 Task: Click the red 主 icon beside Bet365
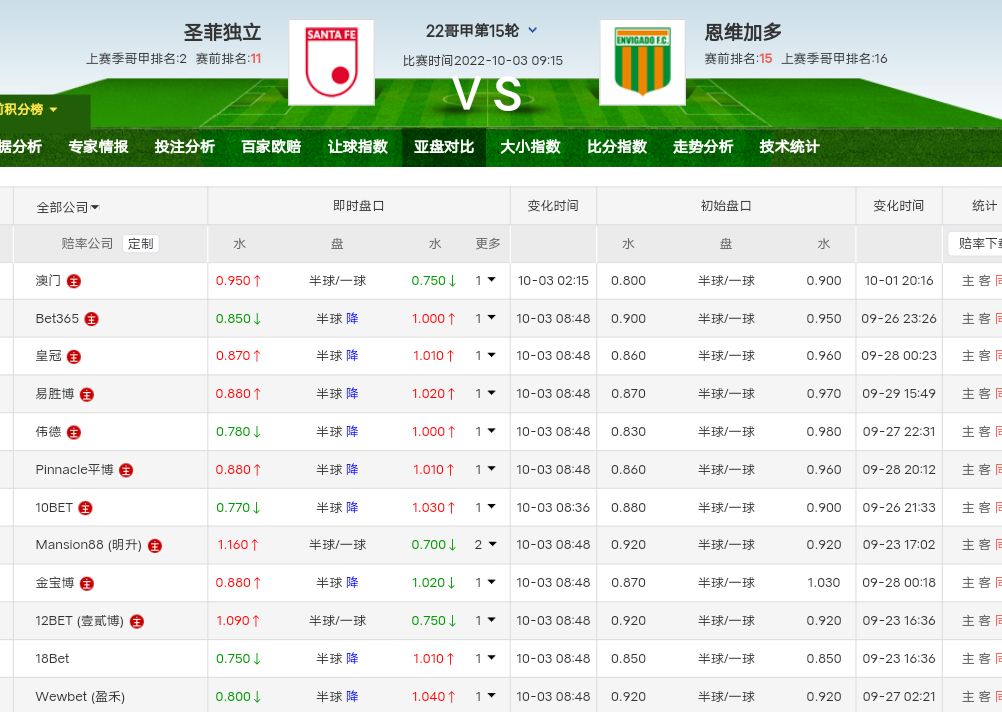92,319
